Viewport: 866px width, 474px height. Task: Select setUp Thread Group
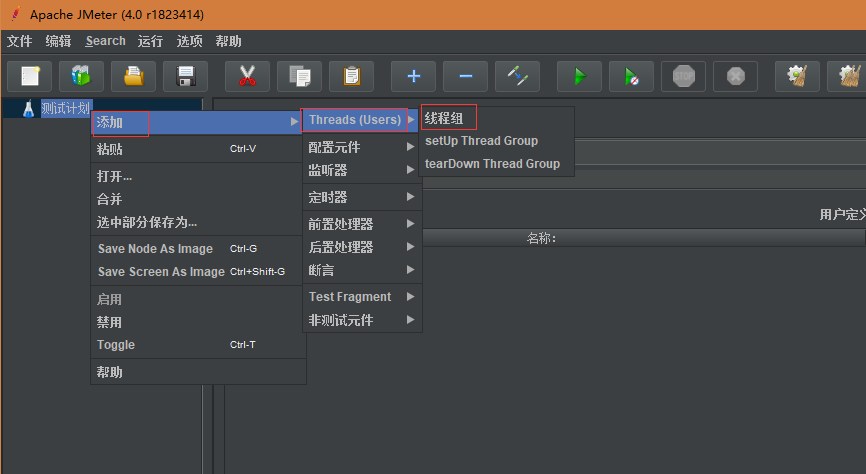(497, 141)
